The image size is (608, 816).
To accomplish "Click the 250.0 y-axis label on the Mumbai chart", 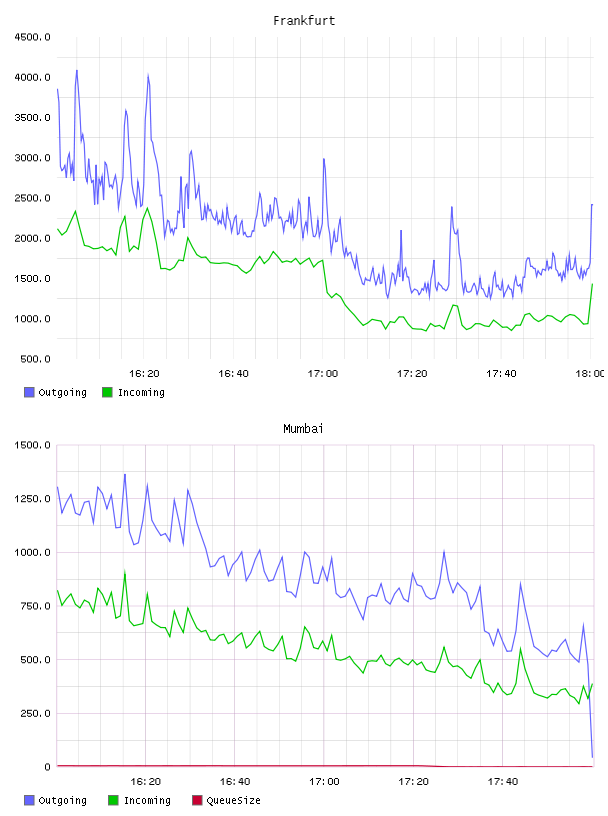I will tap(35, 713).
